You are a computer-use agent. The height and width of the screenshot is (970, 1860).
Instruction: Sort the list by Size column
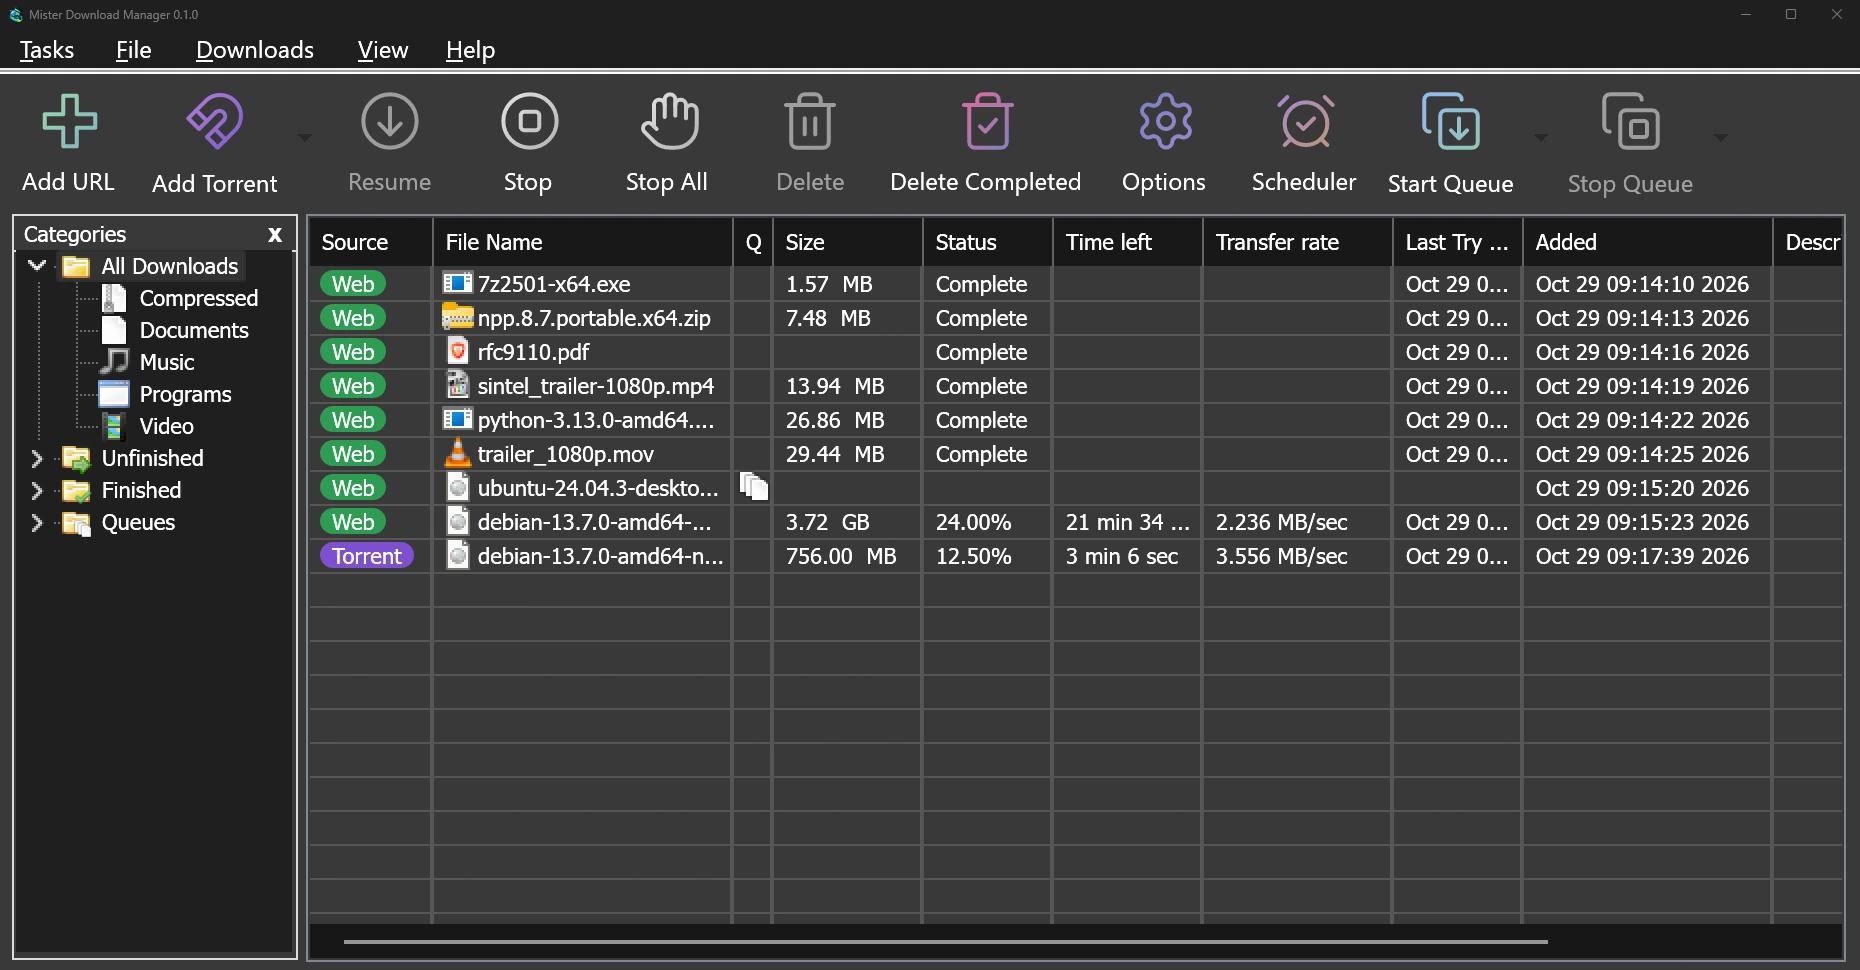click(848, 242)
